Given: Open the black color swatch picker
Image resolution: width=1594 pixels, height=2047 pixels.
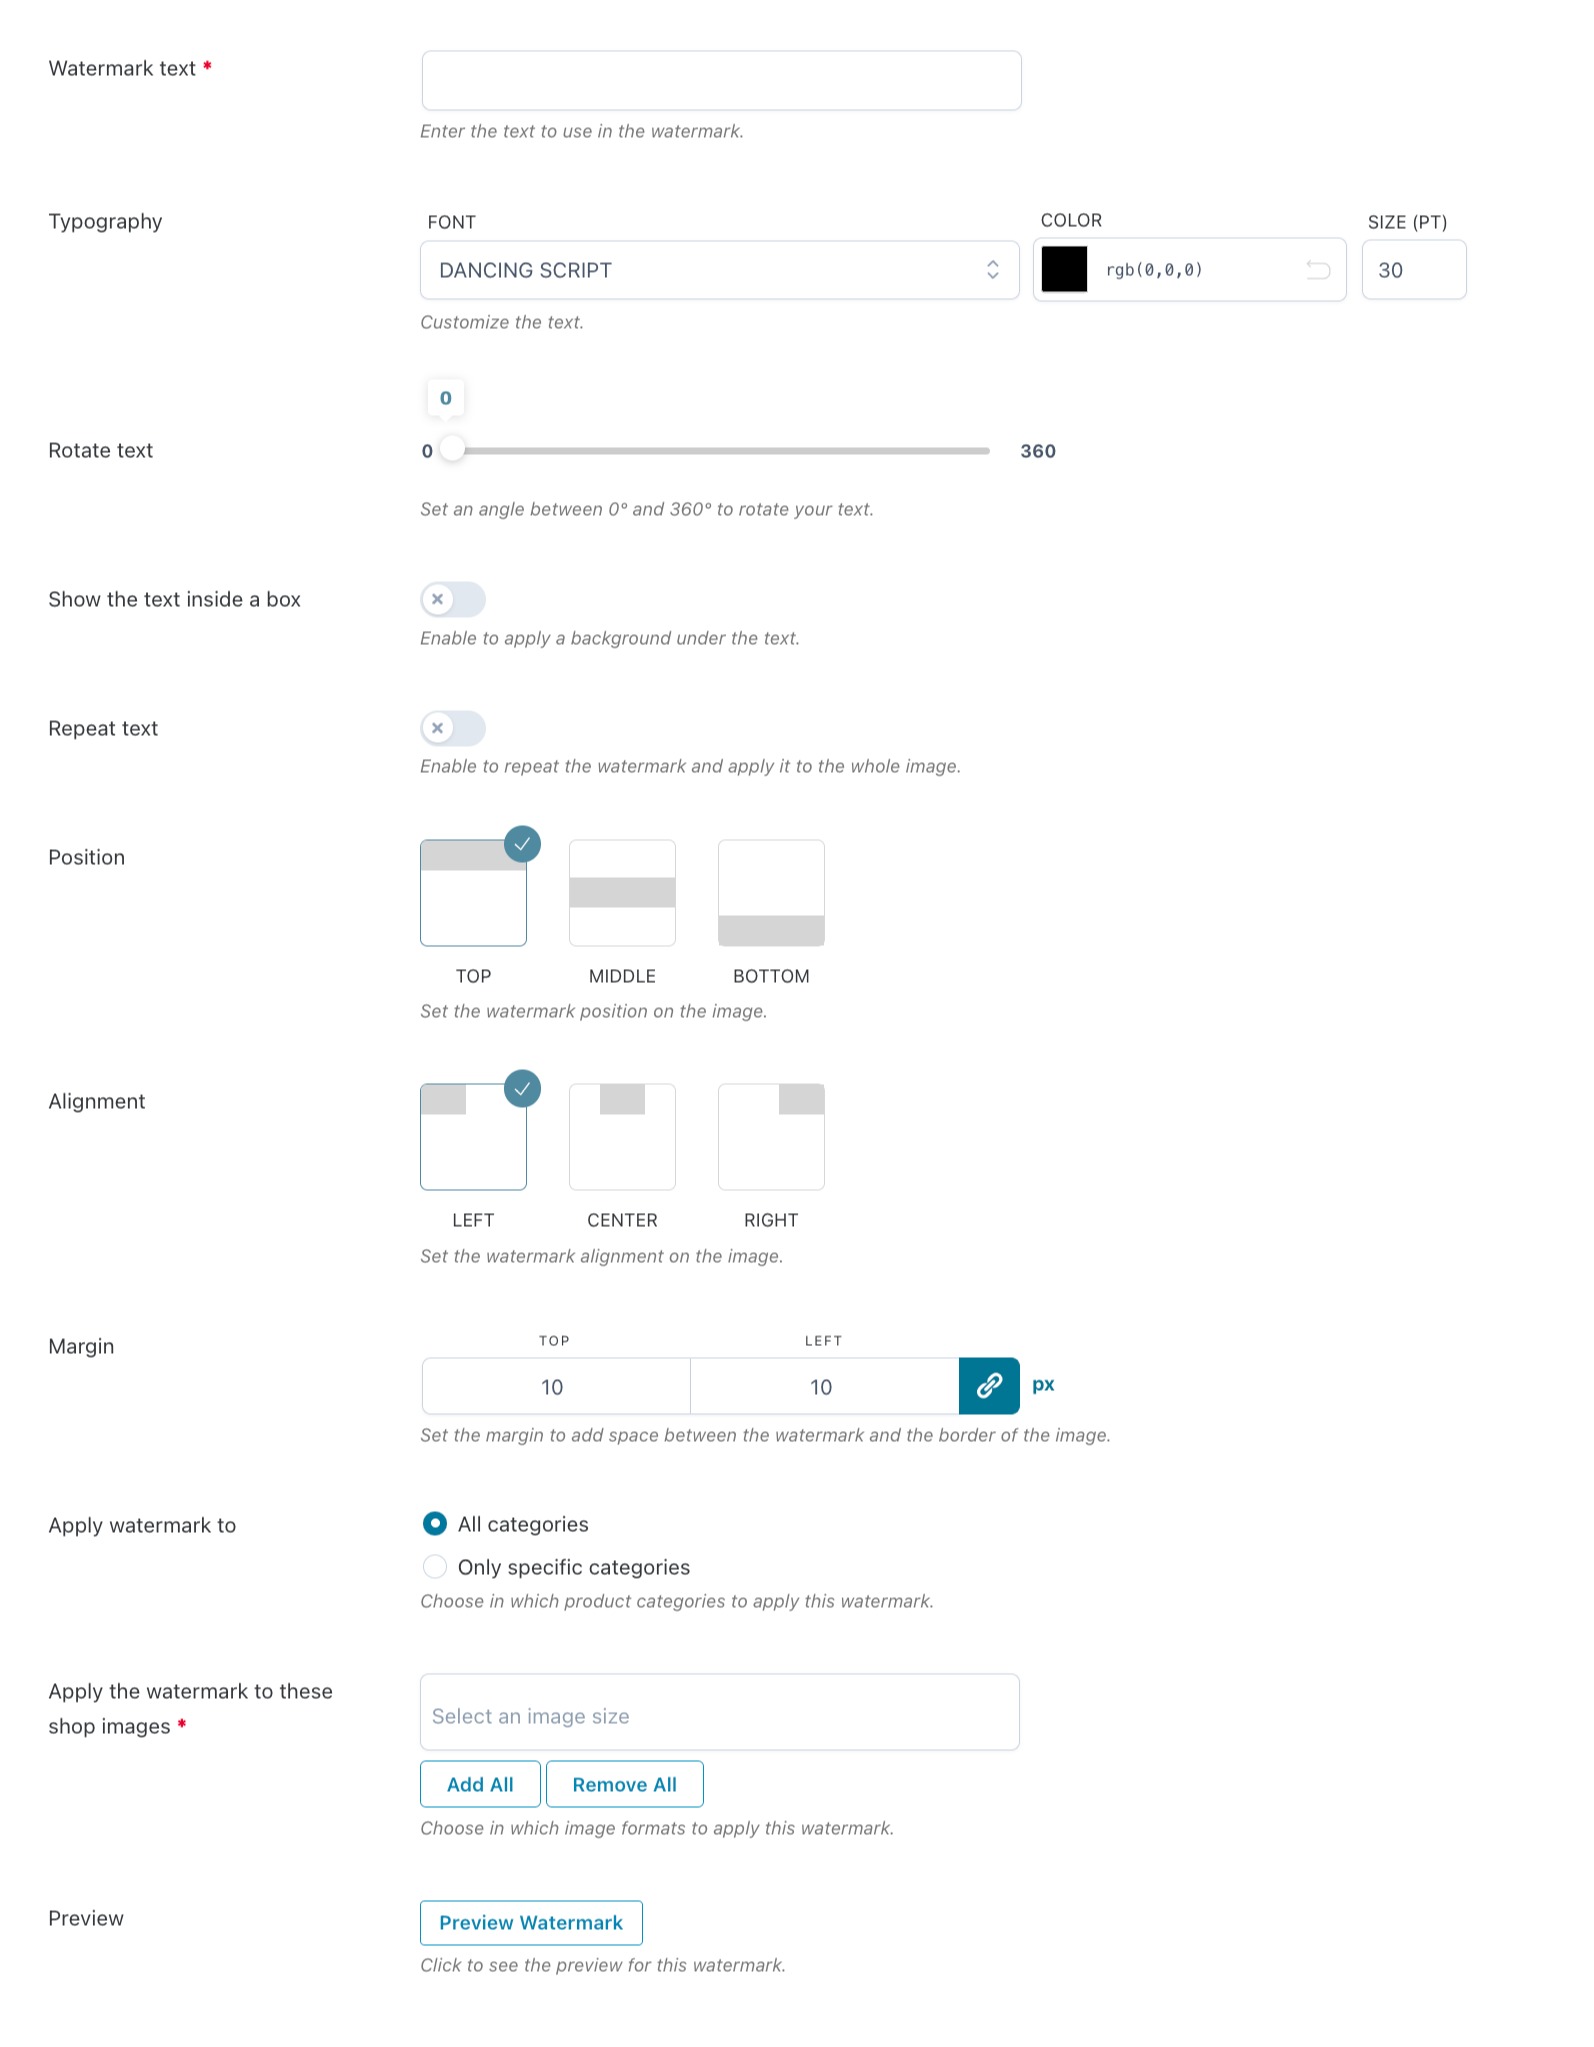Looking at the screenshot, I should click(x=1064, y=270).
